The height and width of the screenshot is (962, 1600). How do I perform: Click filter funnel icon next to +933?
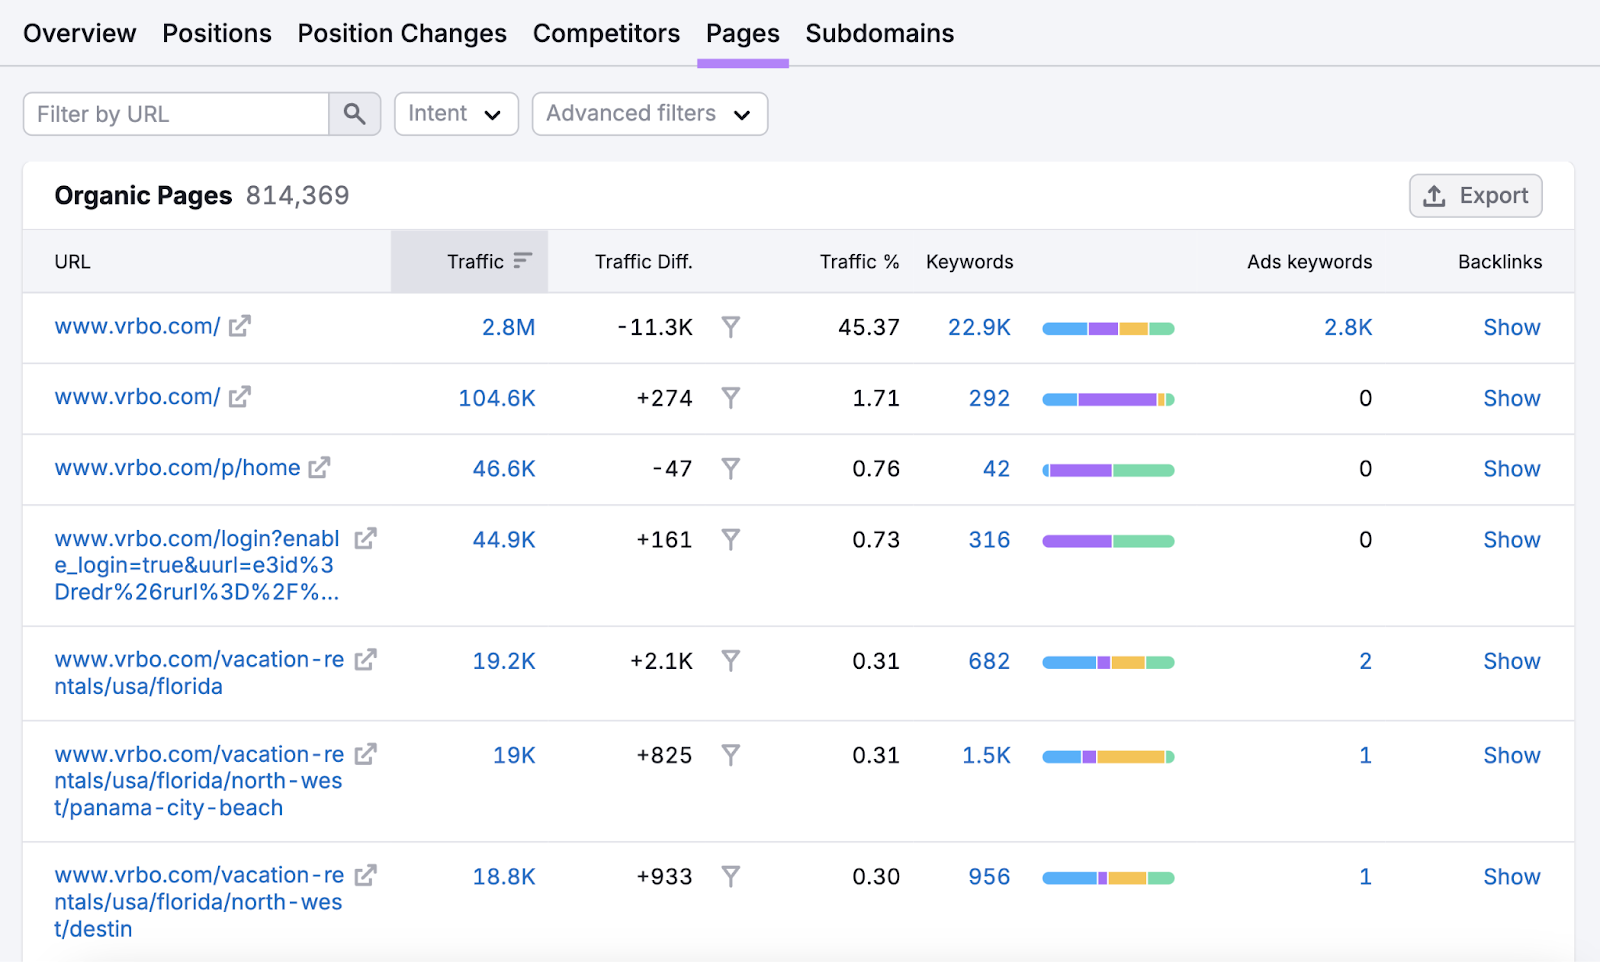731,877
